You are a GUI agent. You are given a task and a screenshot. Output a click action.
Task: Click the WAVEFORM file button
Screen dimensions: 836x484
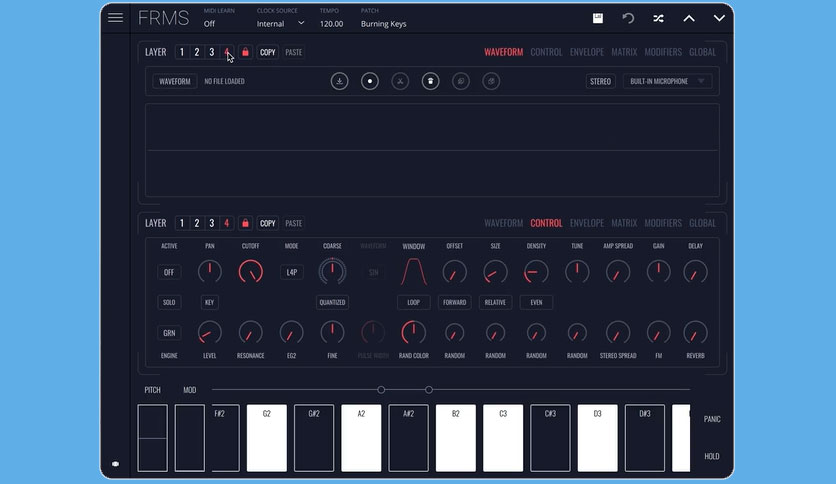tap(175, 81)
